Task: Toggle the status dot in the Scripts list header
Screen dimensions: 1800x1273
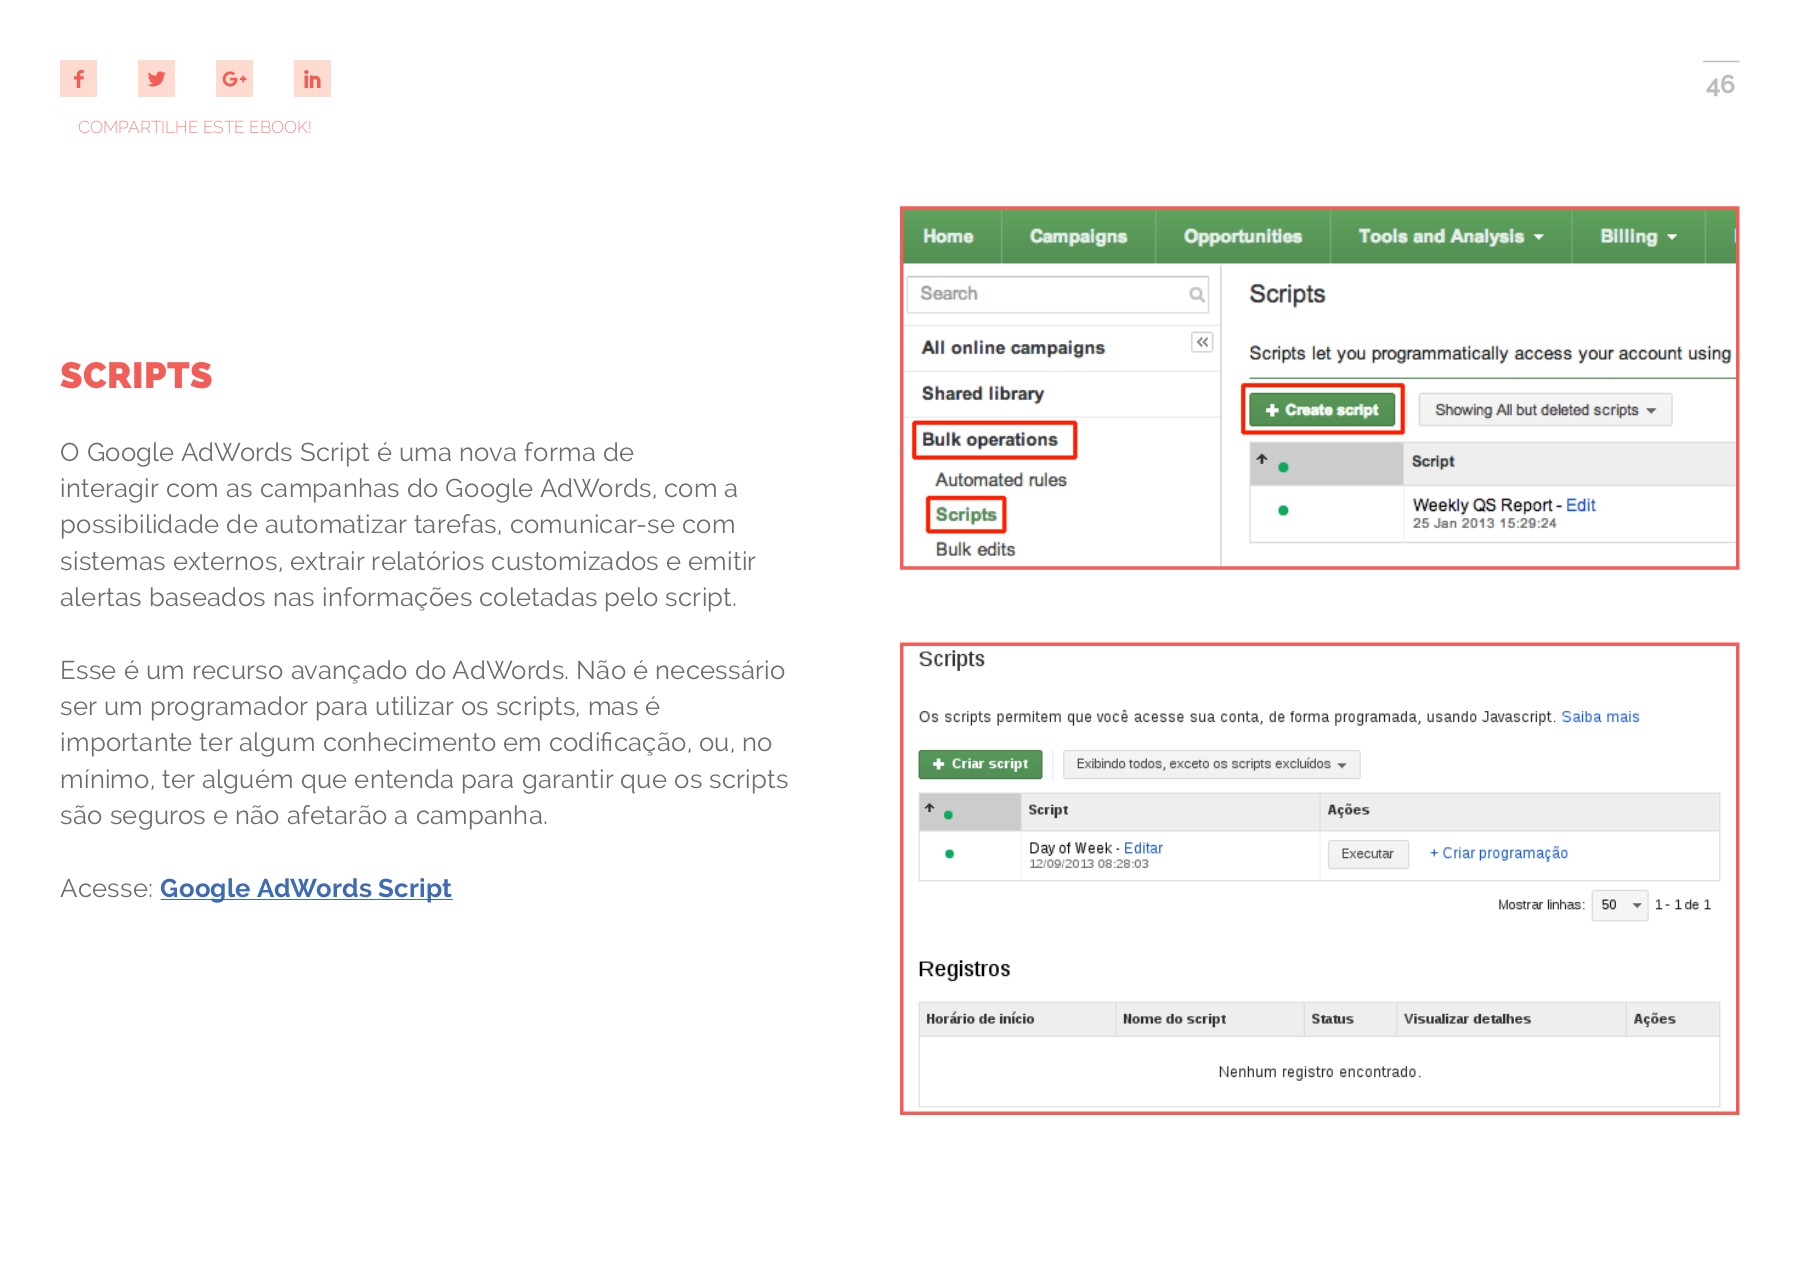Action: pyautogui.click(x=1282, y=465)
